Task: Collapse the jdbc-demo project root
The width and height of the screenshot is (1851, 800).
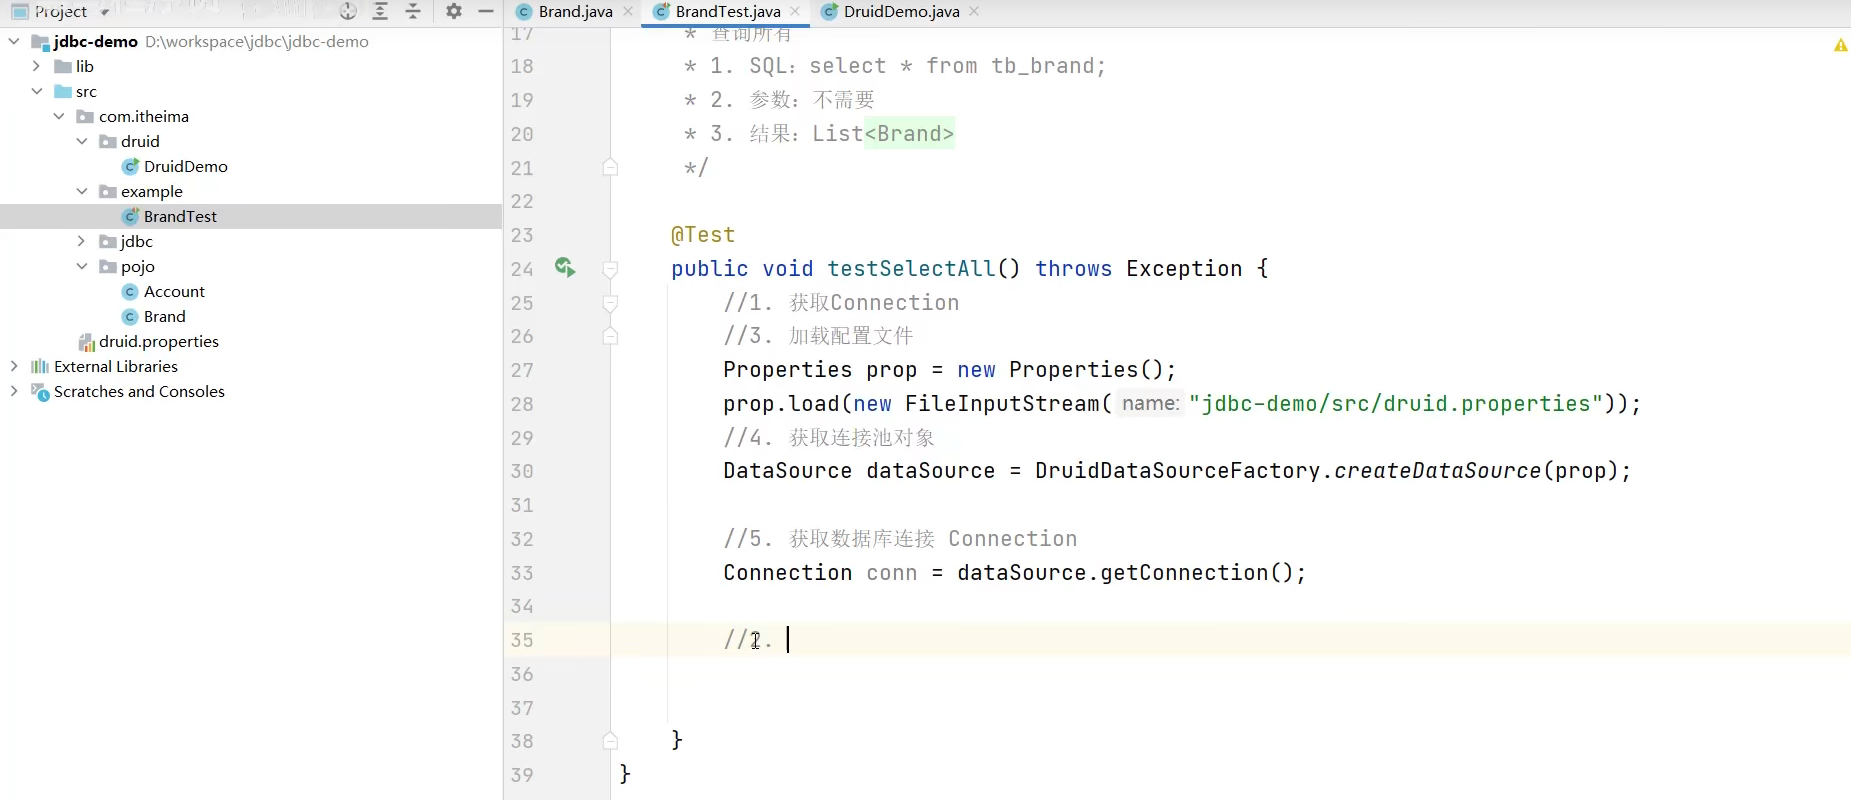Action: pyautogui.click(x=14, y=41)
